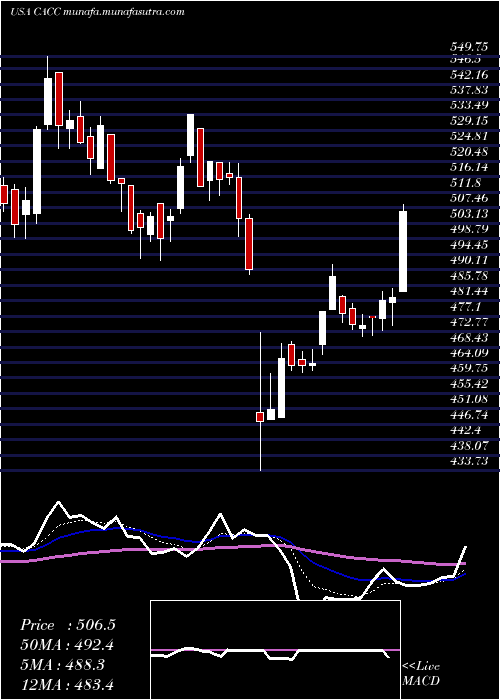
Task: Click the Price : 506.5 readout
Action: [68, 625]
